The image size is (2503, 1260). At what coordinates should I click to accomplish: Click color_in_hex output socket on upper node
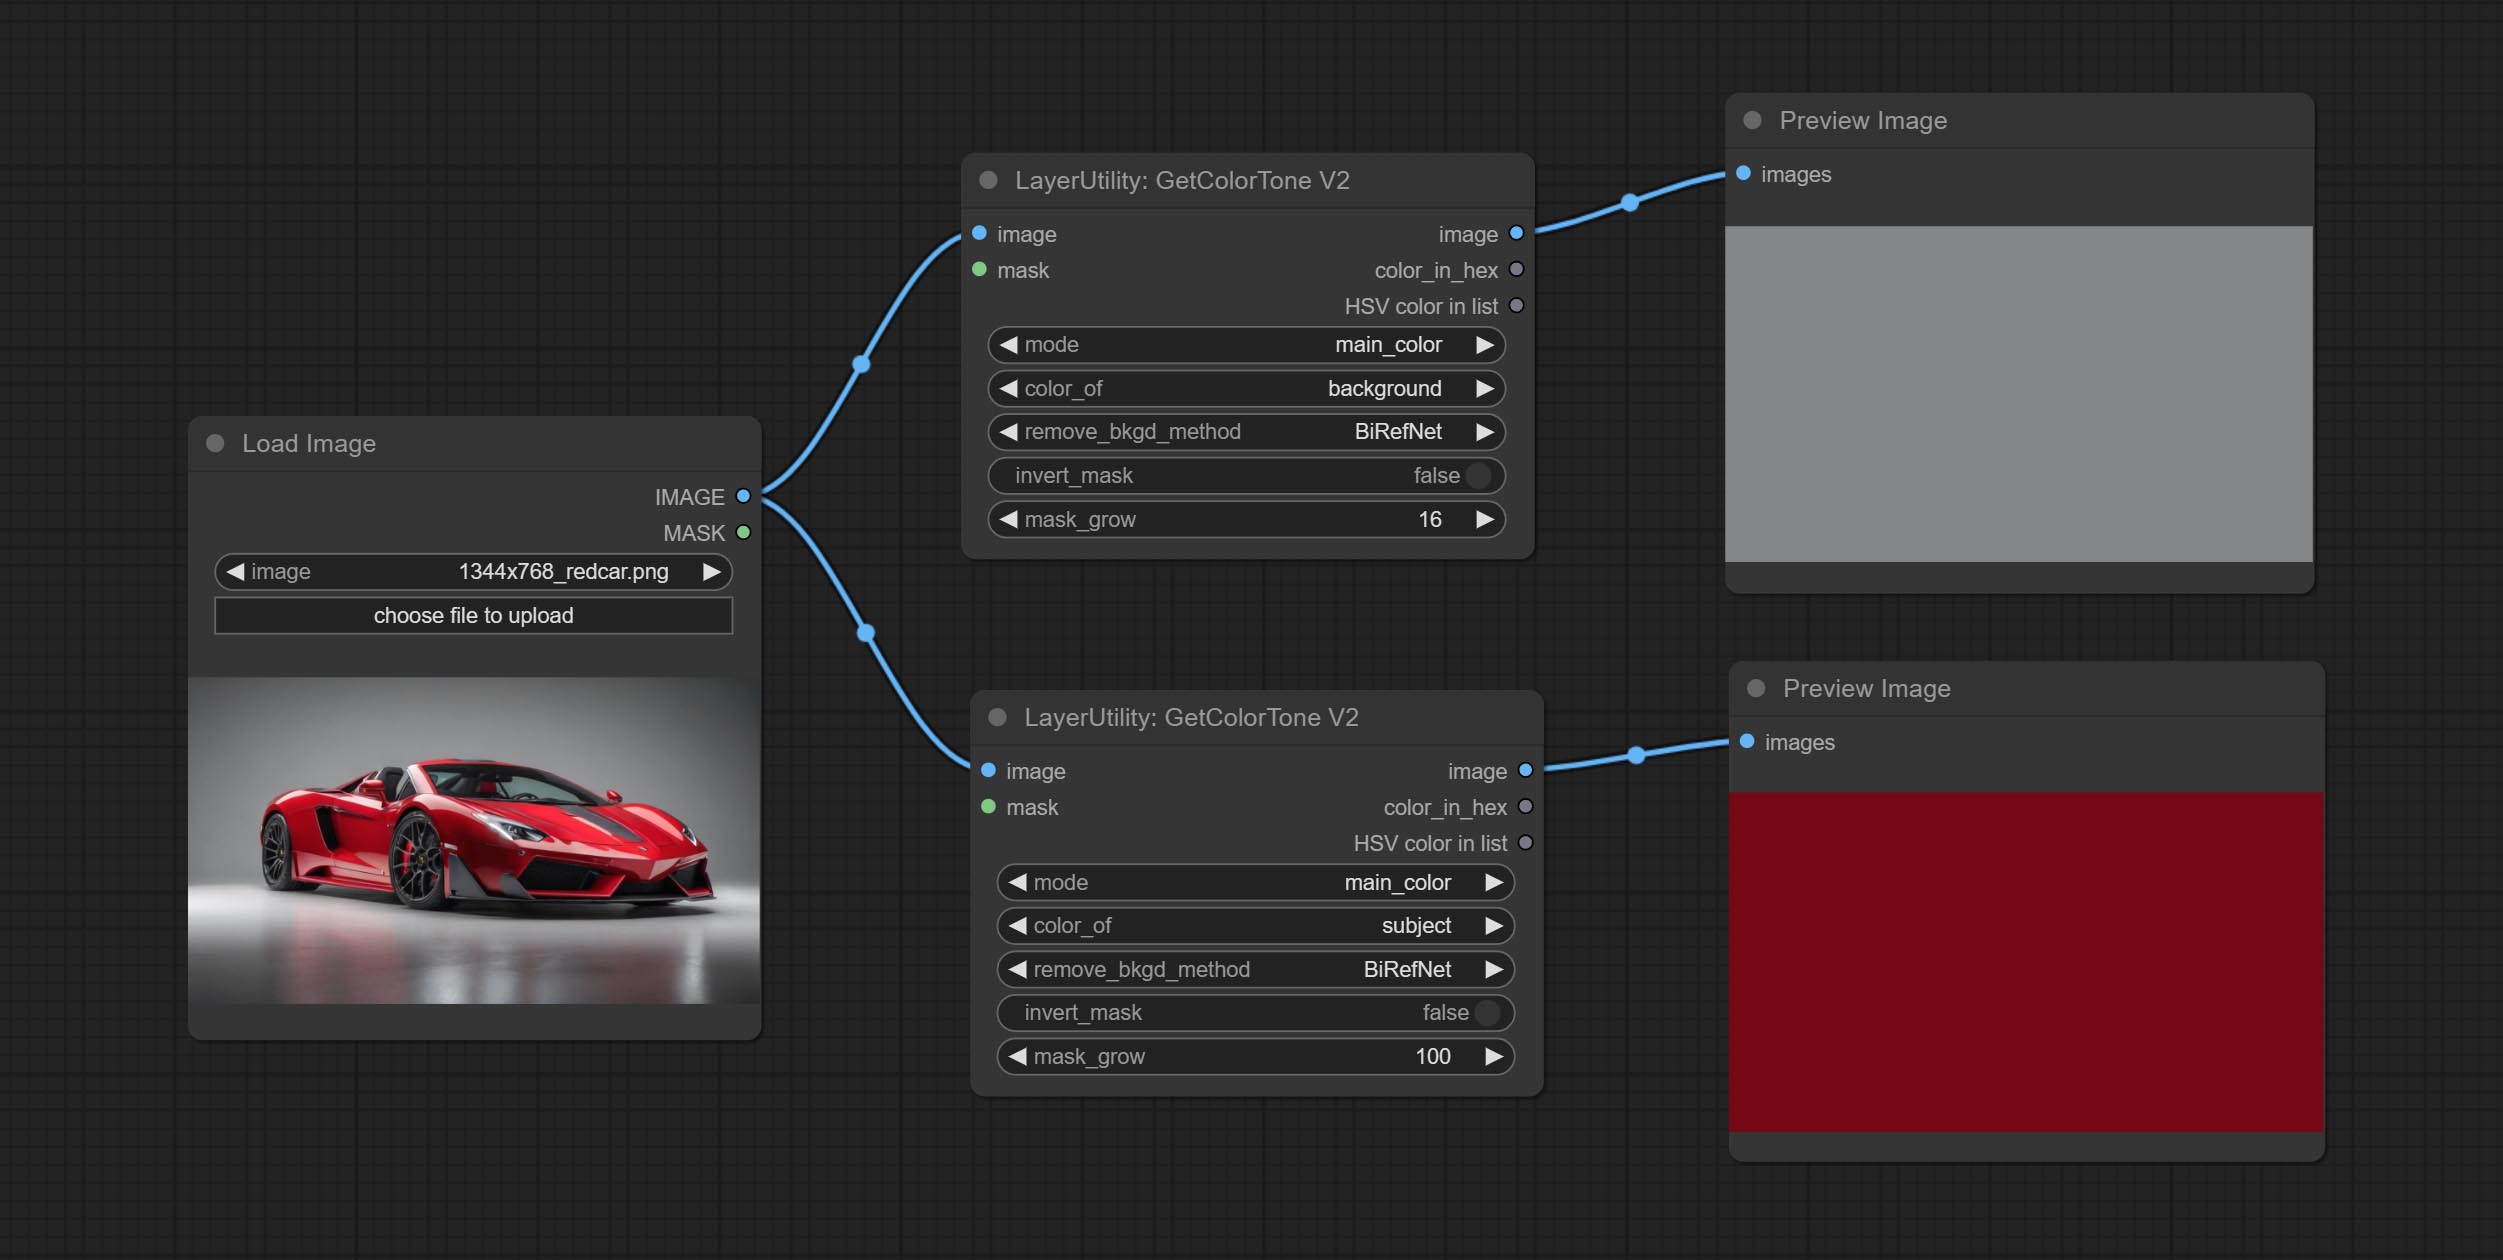coord(1516,269)
